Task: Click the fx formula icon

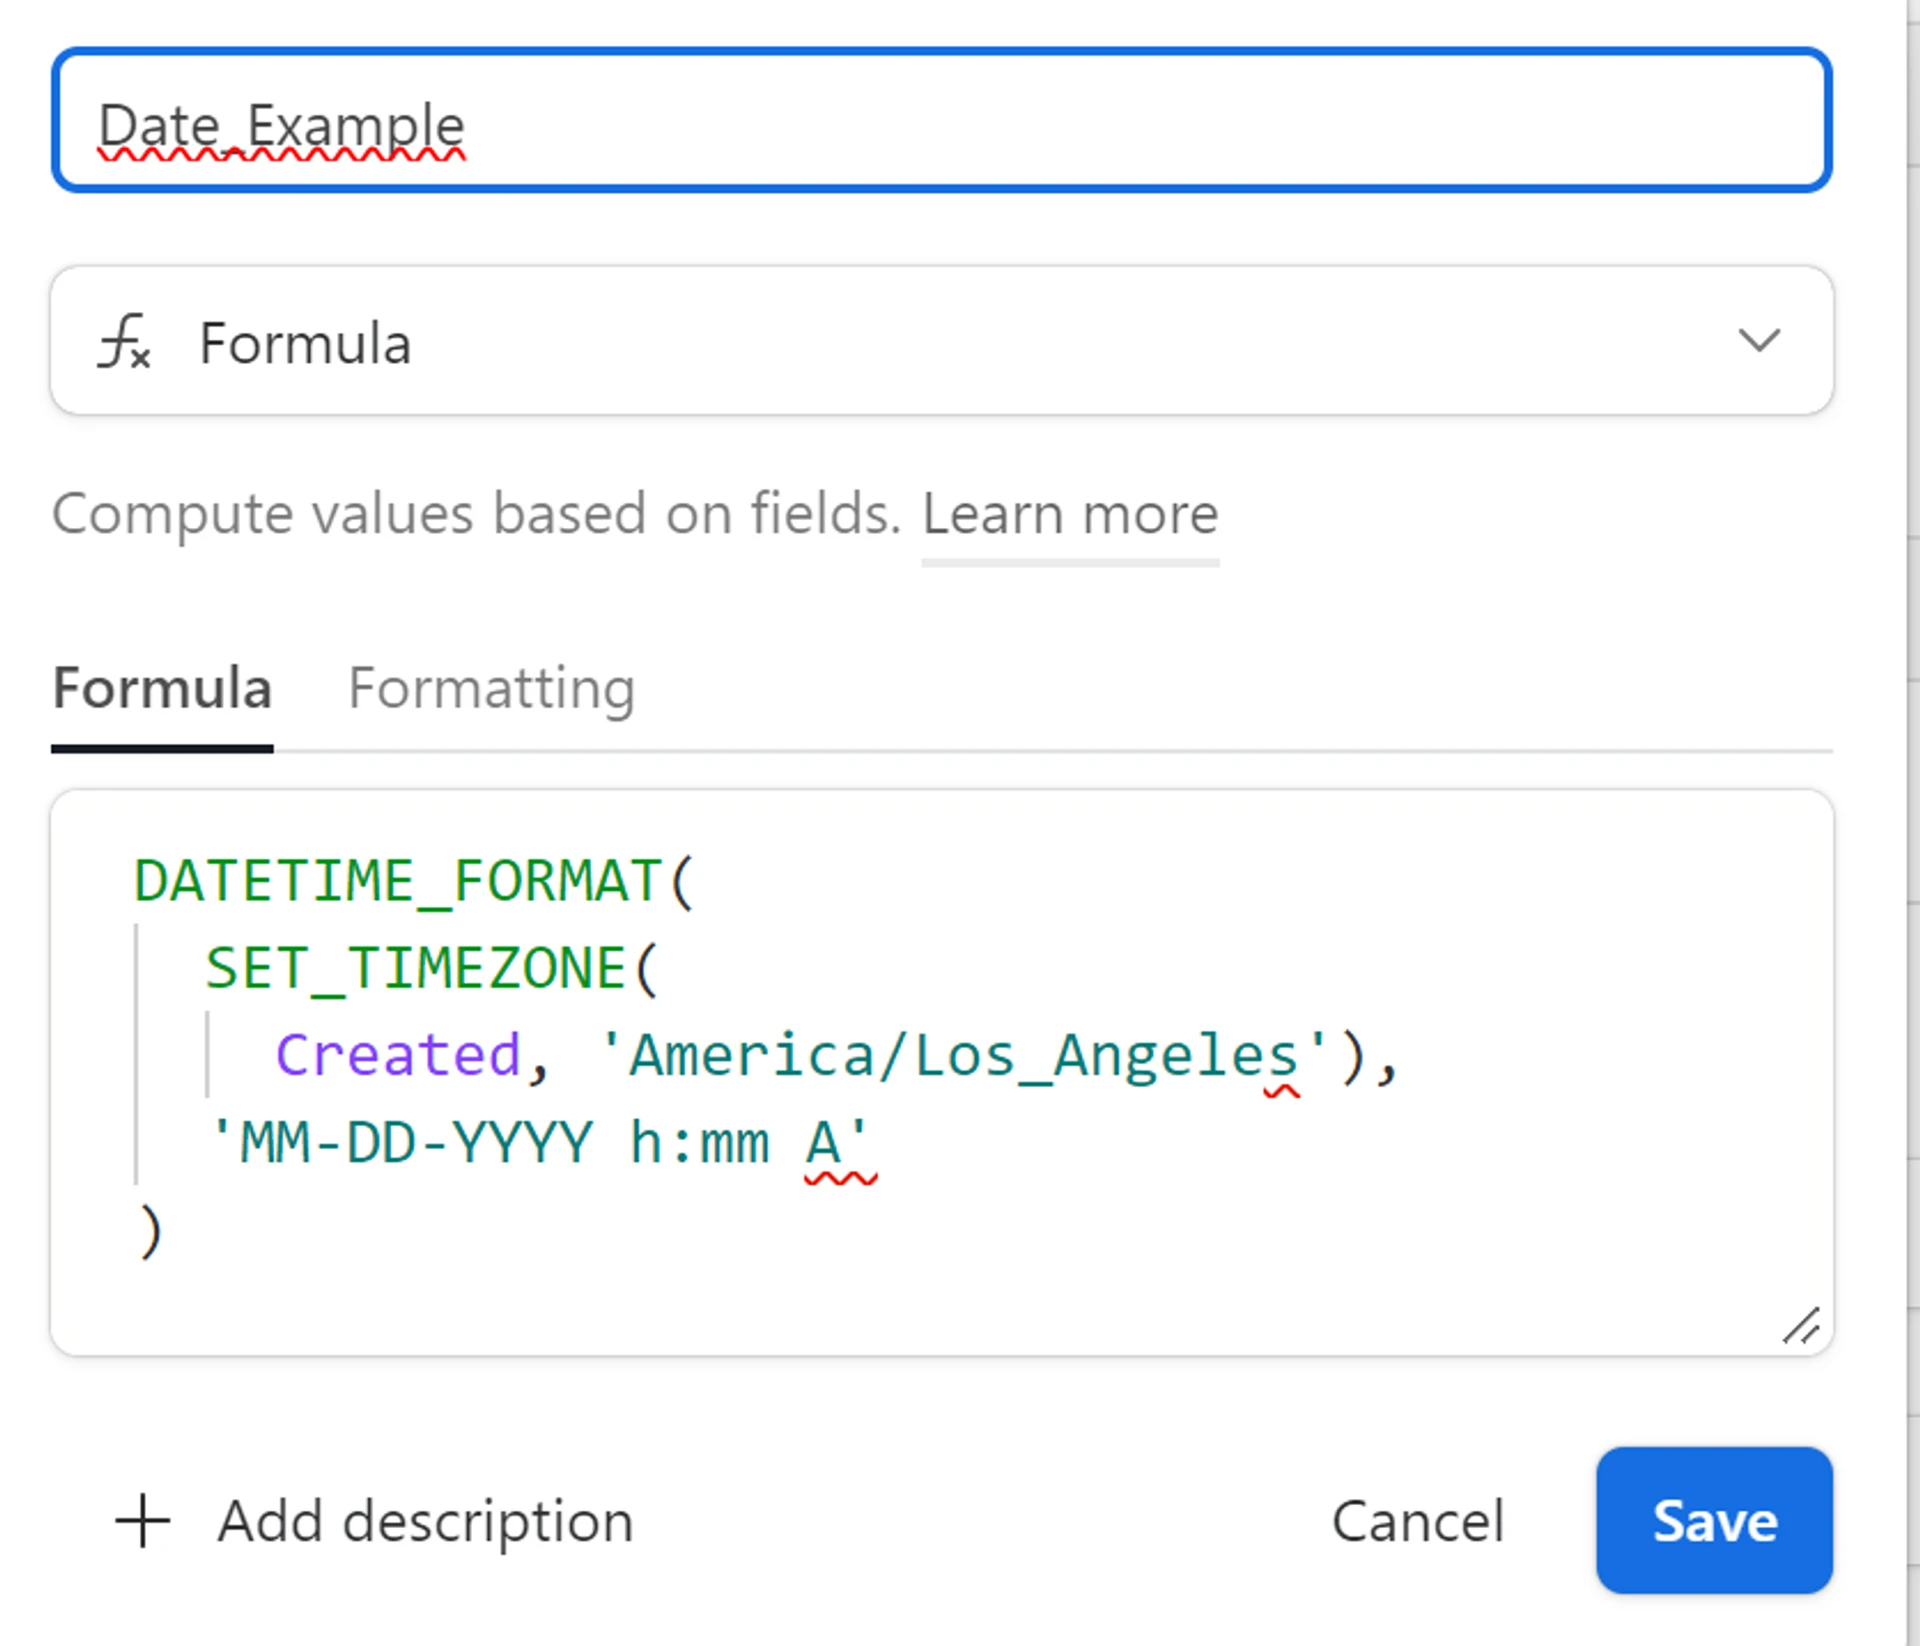Action: coord(124,342)
